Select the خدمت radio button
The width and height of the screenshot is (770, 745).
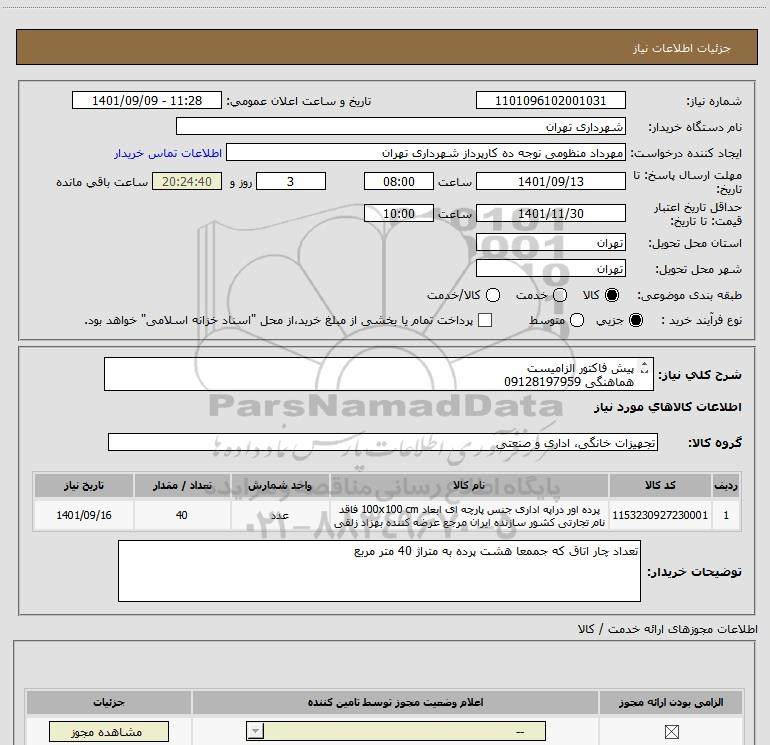(x=560, y=295)
